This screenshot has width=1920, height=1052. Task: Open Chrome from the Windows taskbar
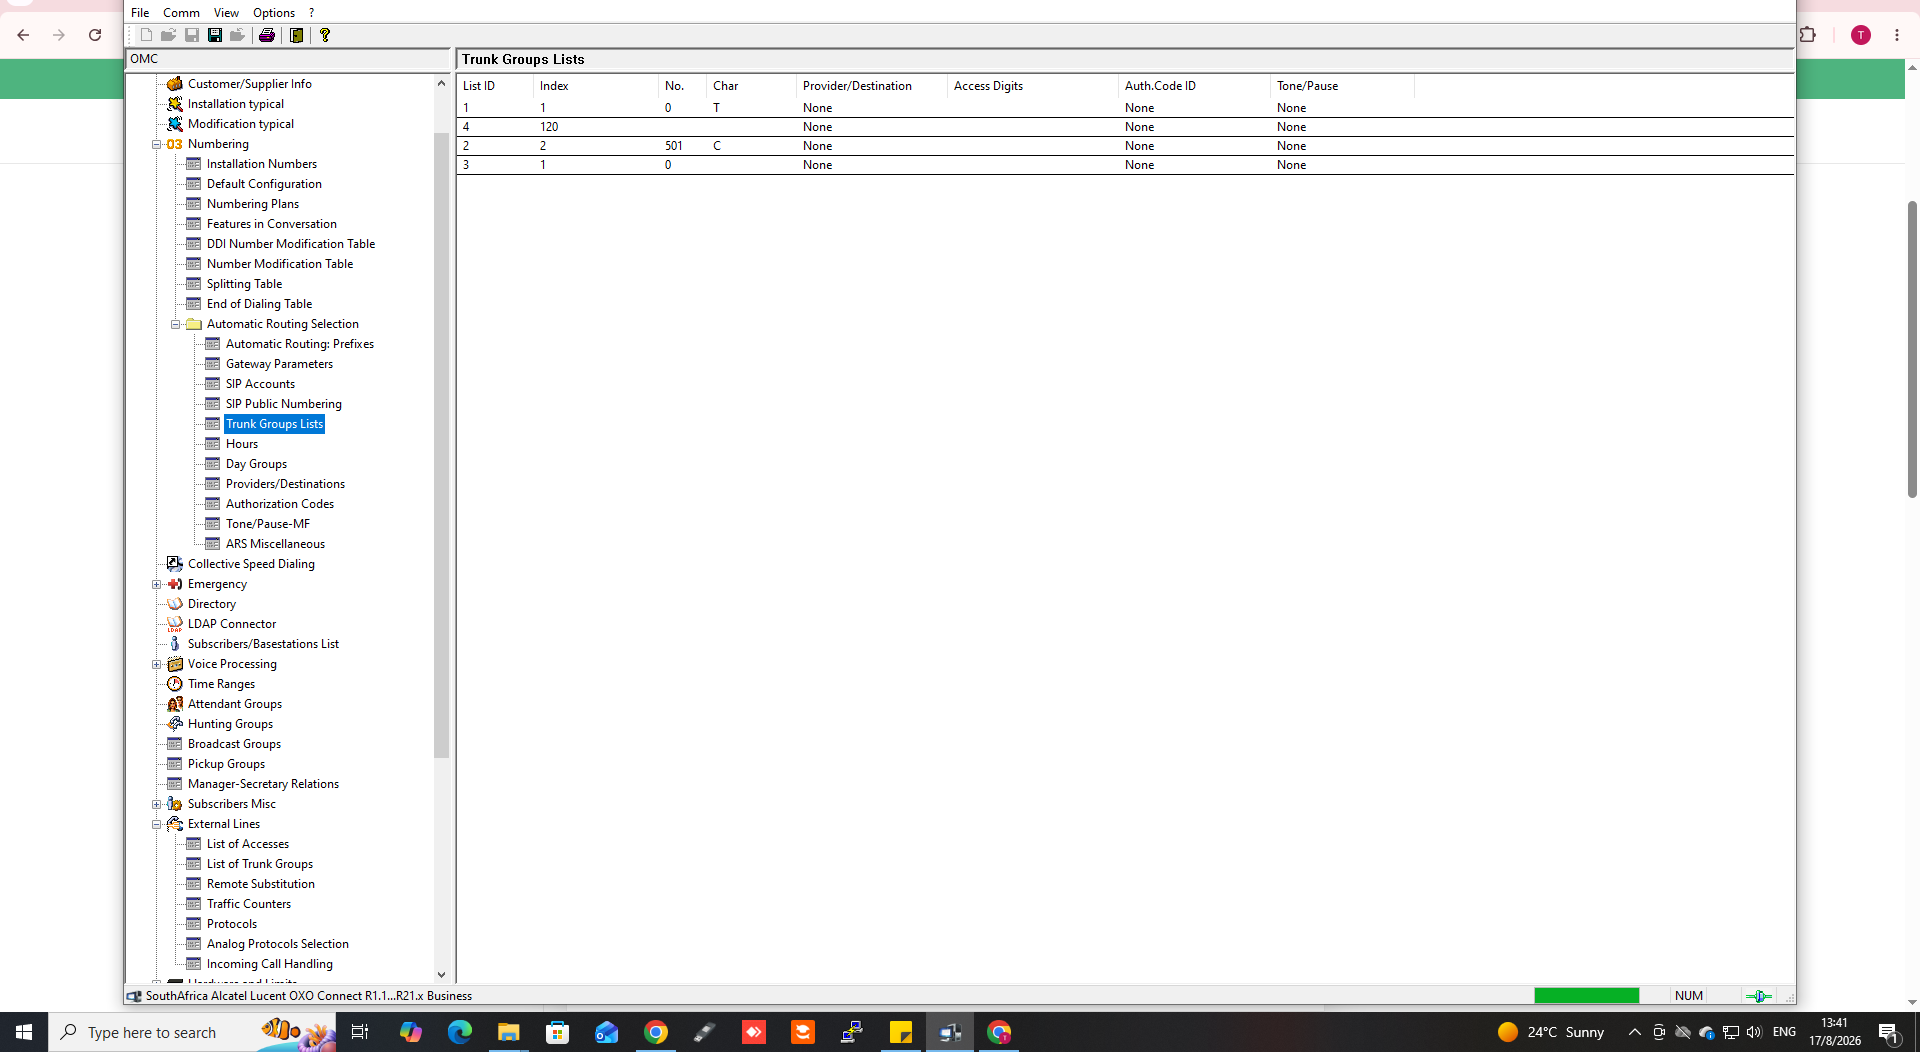[656, 1032]
